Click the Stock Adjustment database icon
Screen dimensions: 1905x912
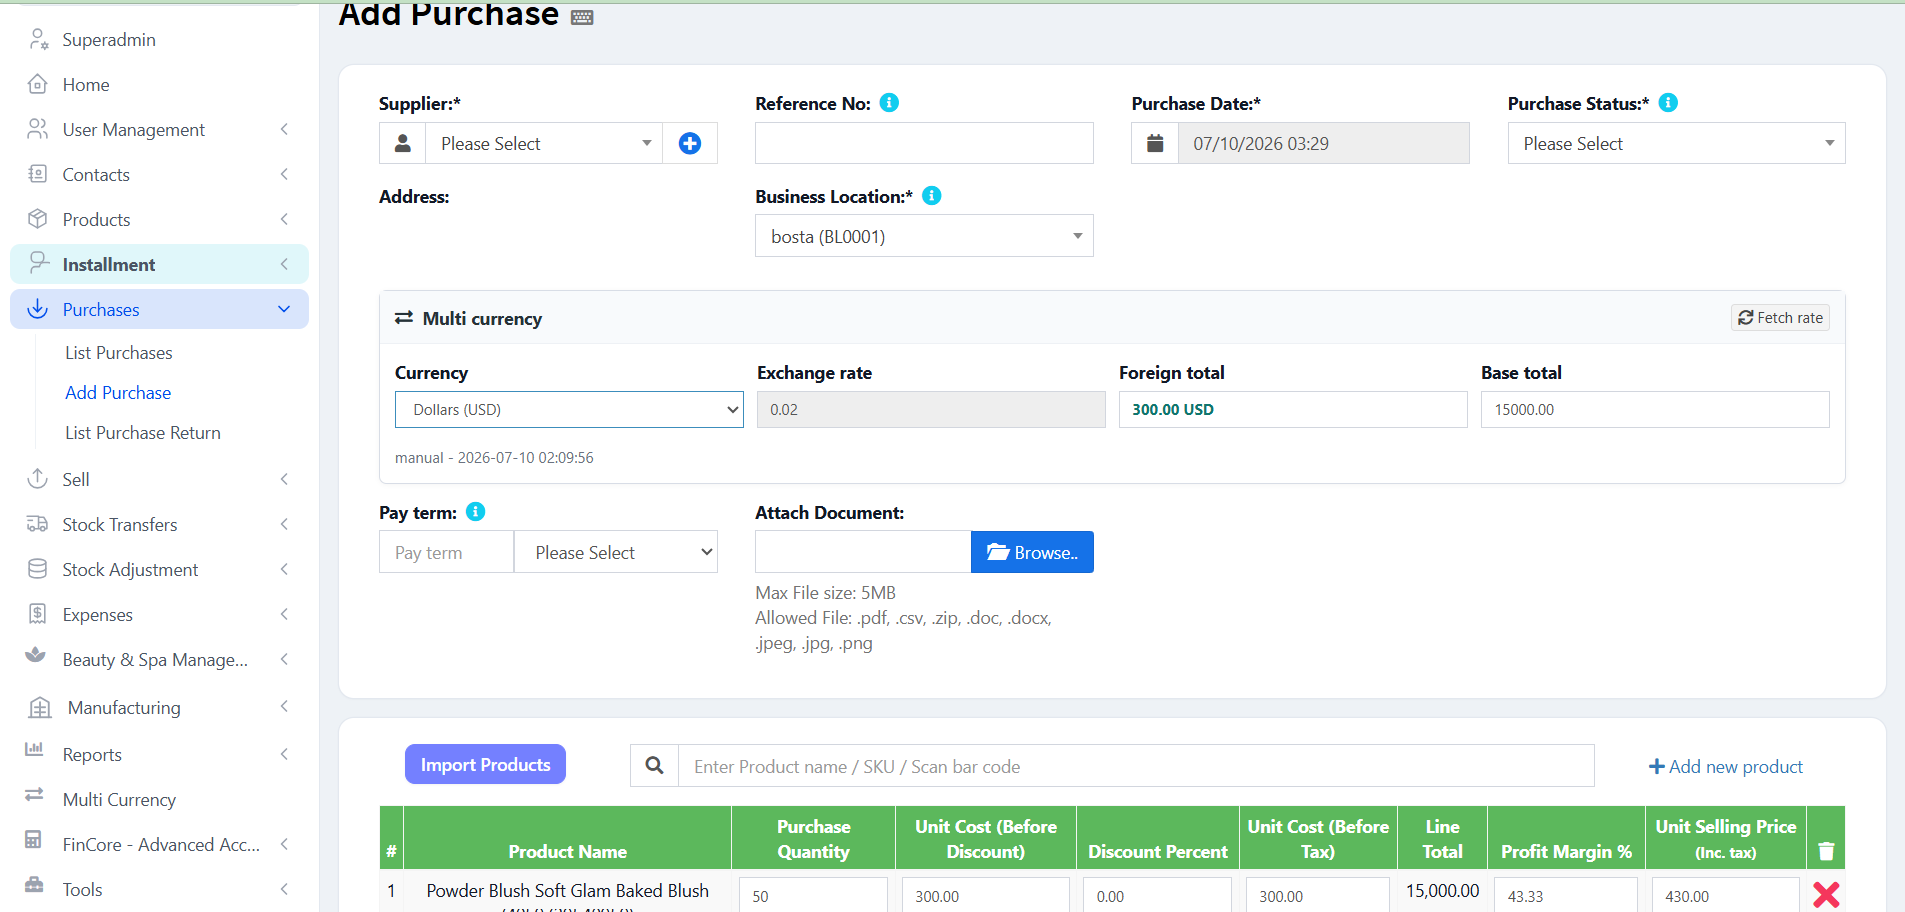click(x=38, y=569)
